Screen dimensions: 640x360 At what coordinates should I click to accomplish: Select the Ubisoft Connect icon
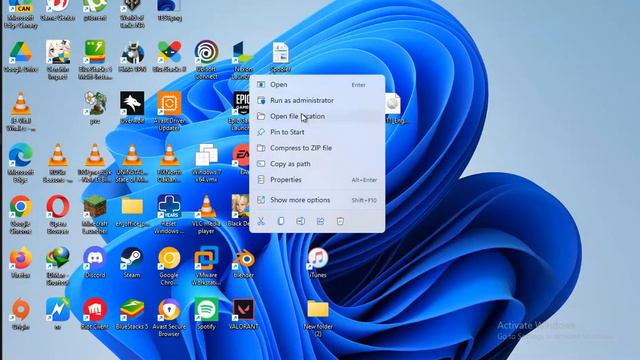(207, 60)
